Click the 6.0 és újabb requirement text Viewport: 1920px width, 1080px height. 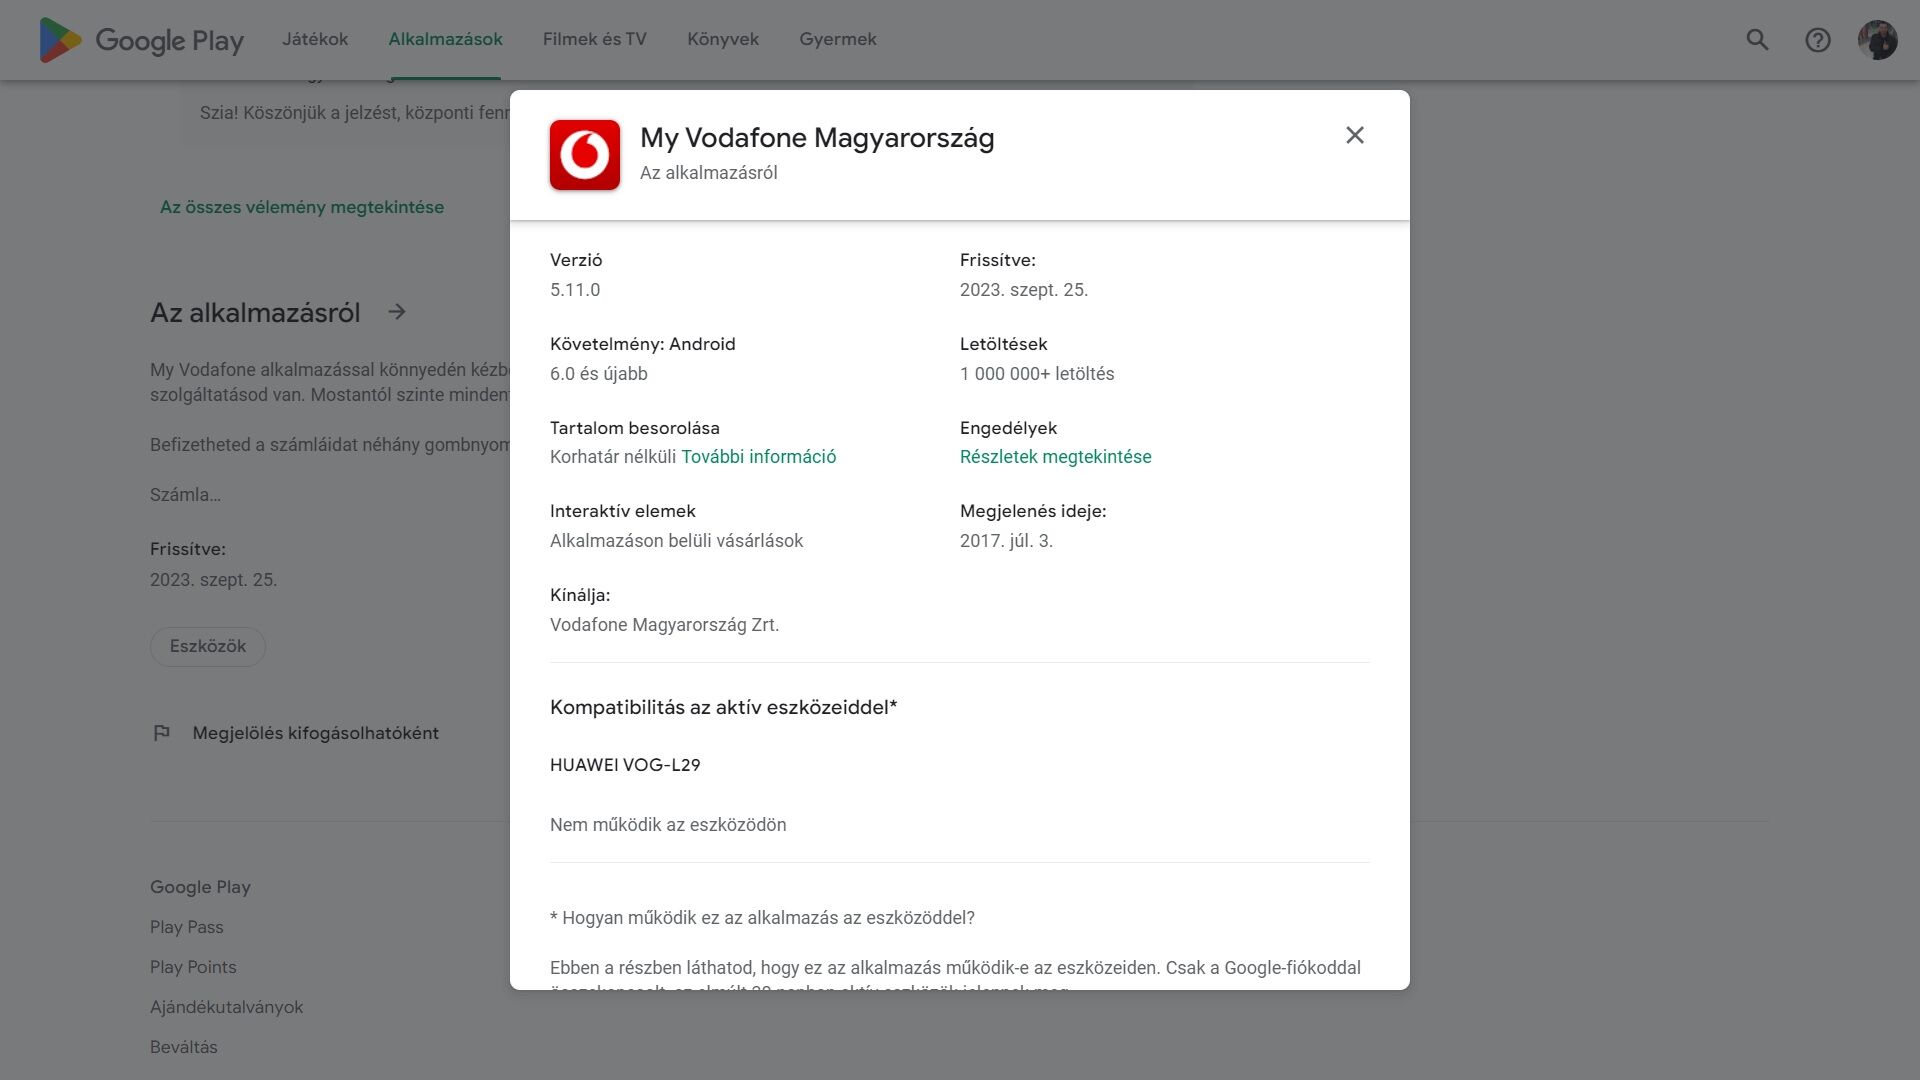click(x=599, y=374)
